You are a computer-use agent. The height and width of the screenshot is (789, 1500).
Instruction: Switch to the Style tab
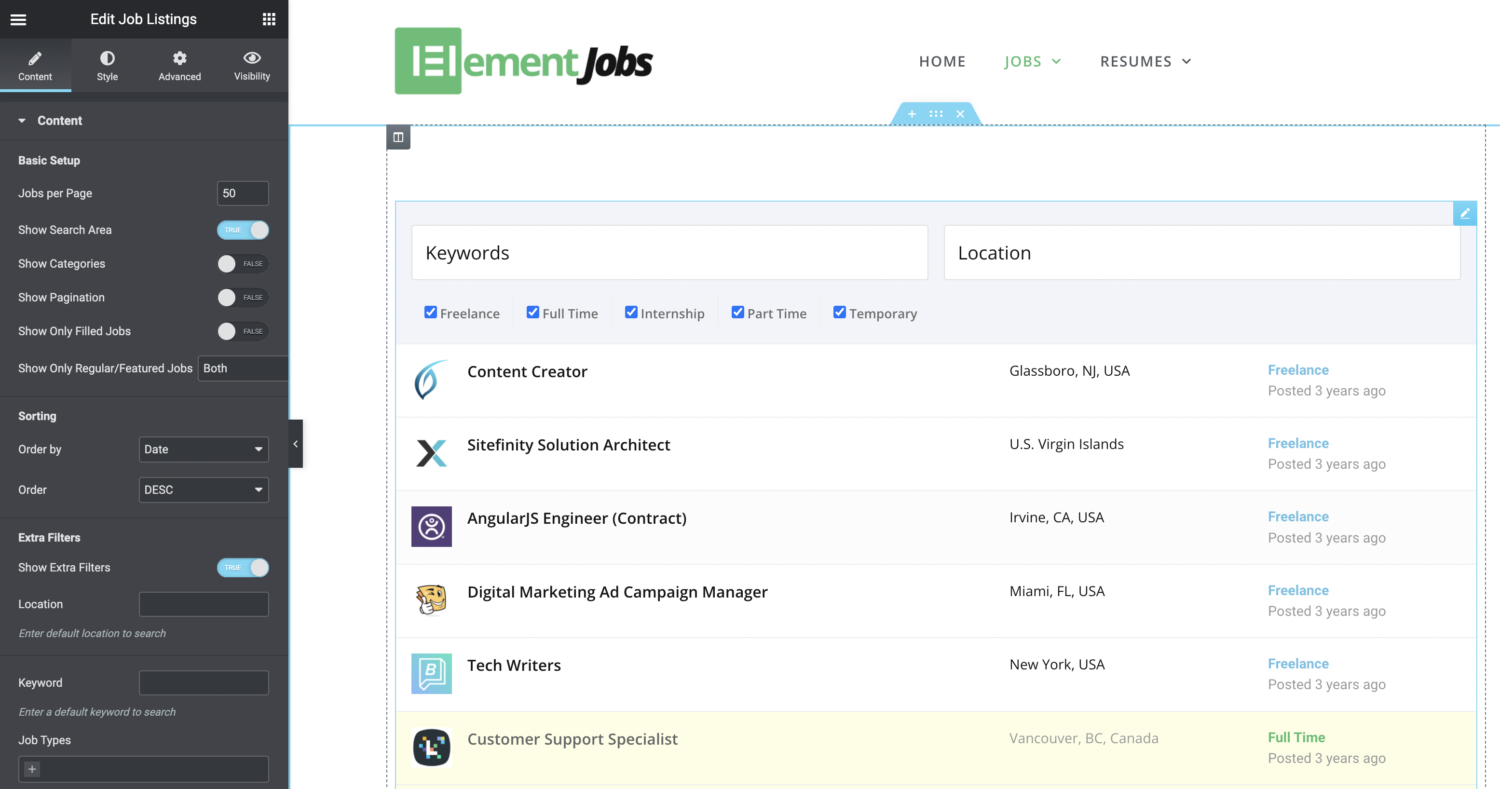(107, 65)
